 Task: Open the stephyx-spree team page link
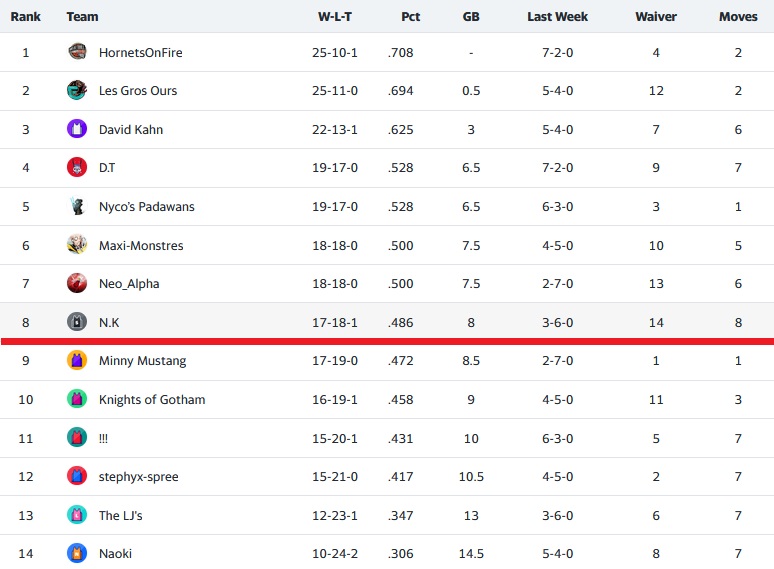tap(139, 477)
